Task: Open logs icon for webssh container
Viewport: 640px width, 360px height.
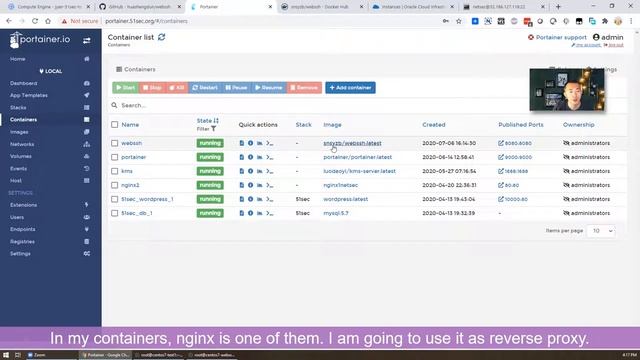Action: click(242, 143)
